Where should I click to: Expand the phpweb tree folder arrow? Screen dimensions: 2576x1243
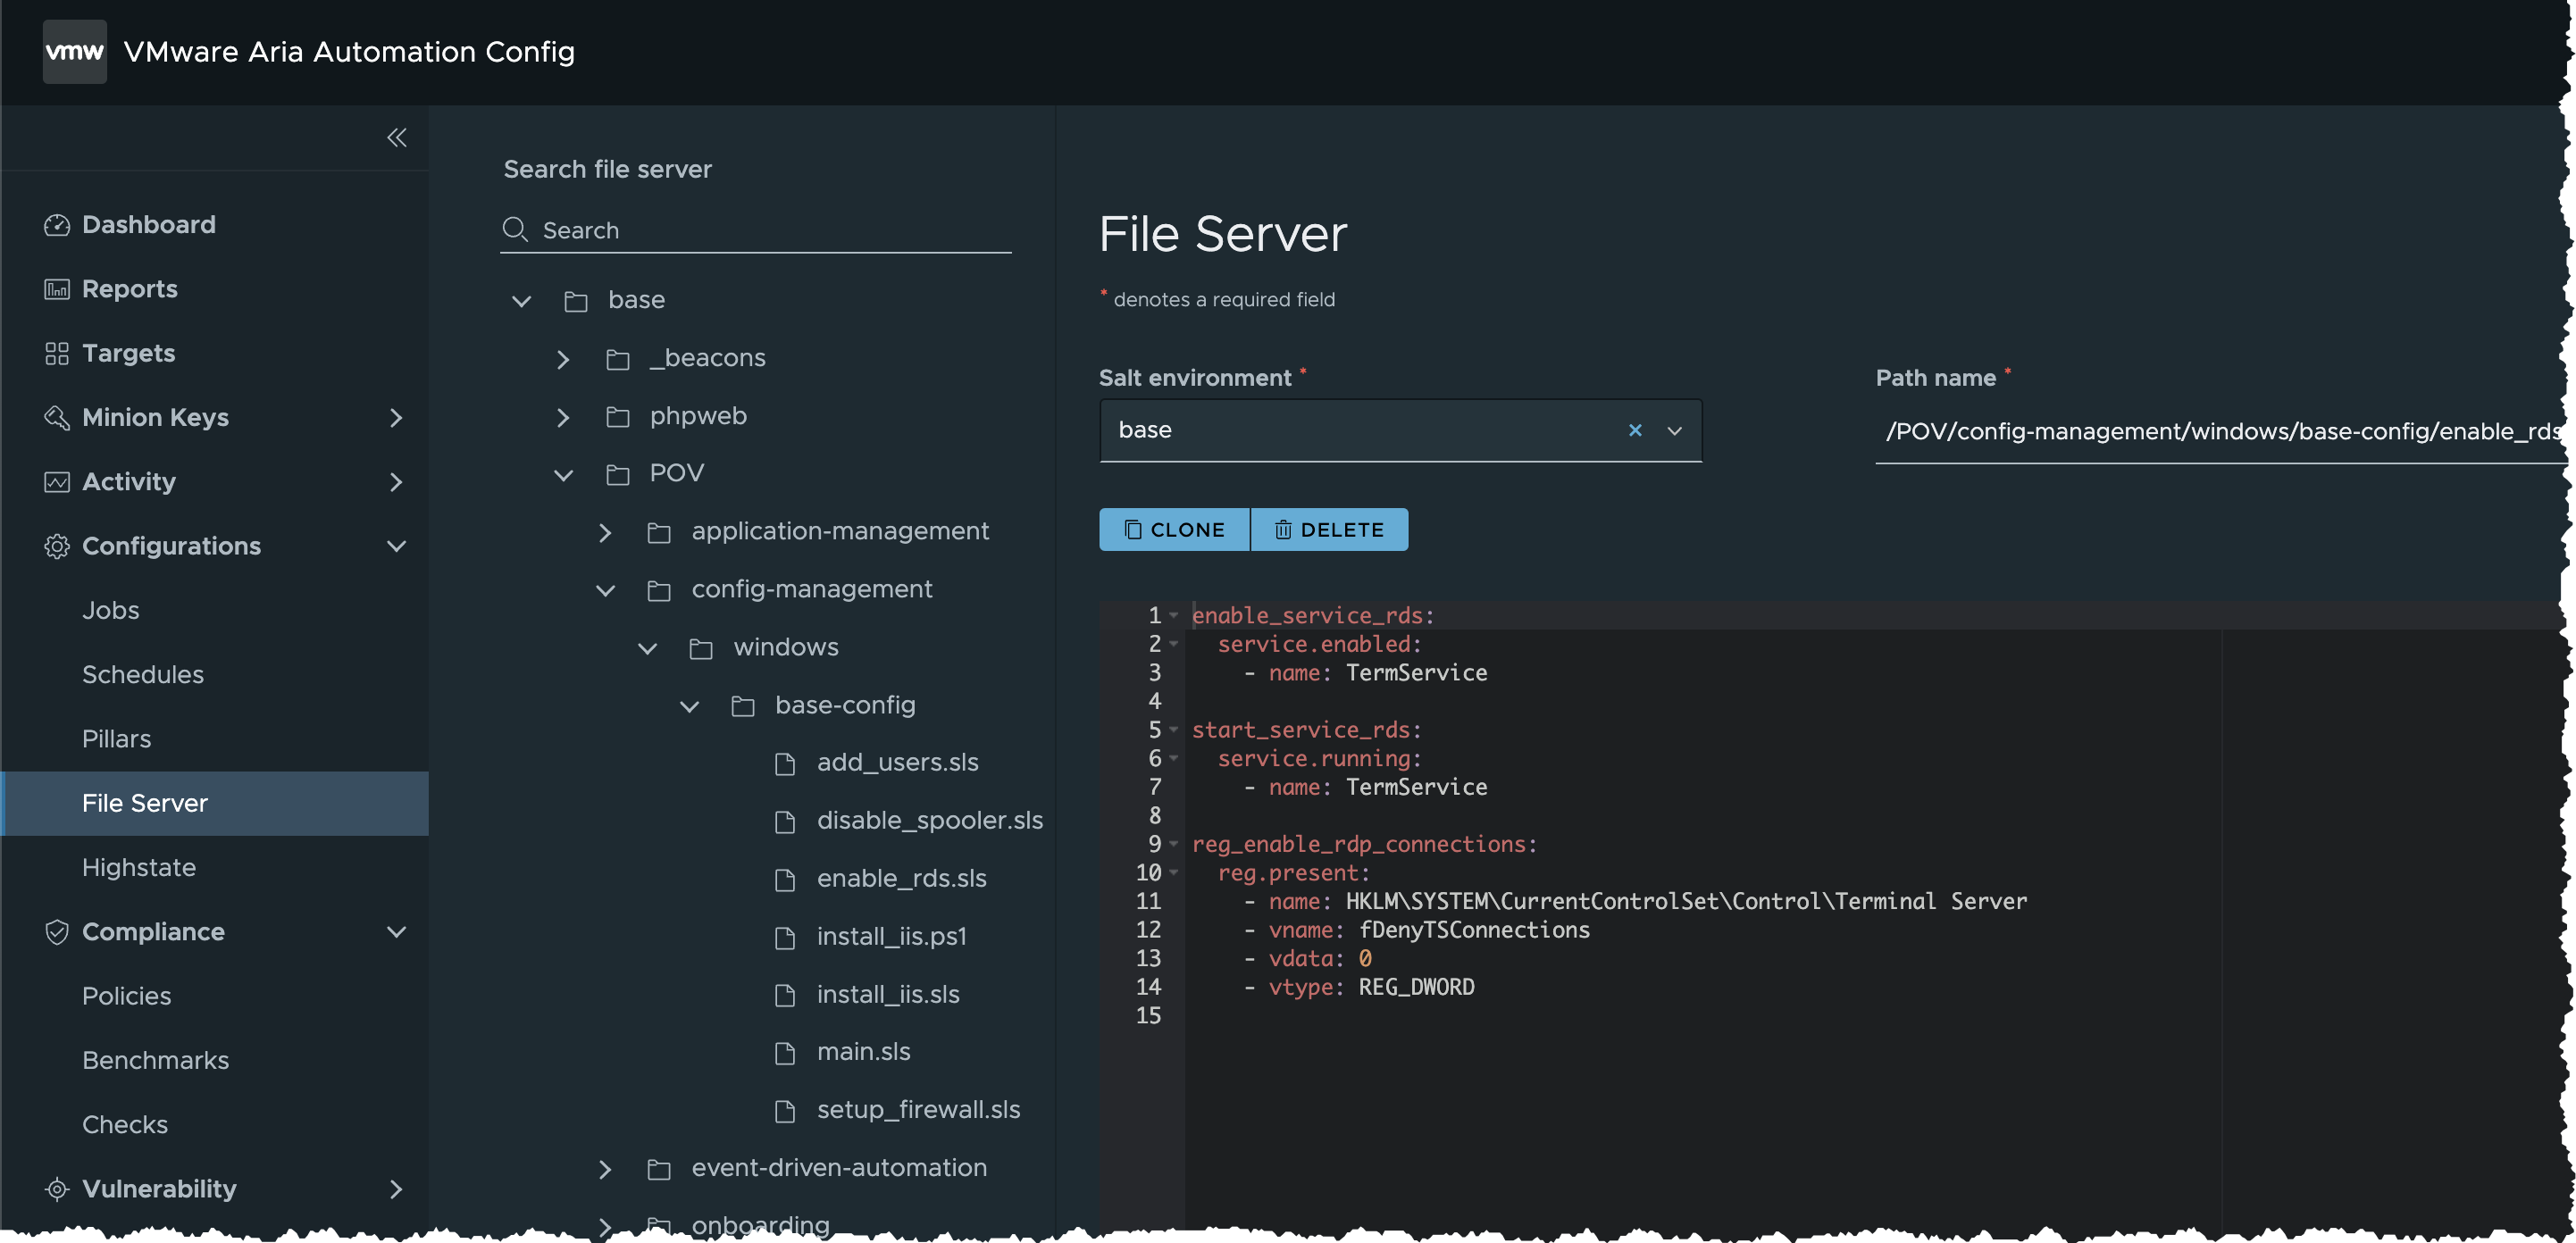tap(563, 417)
